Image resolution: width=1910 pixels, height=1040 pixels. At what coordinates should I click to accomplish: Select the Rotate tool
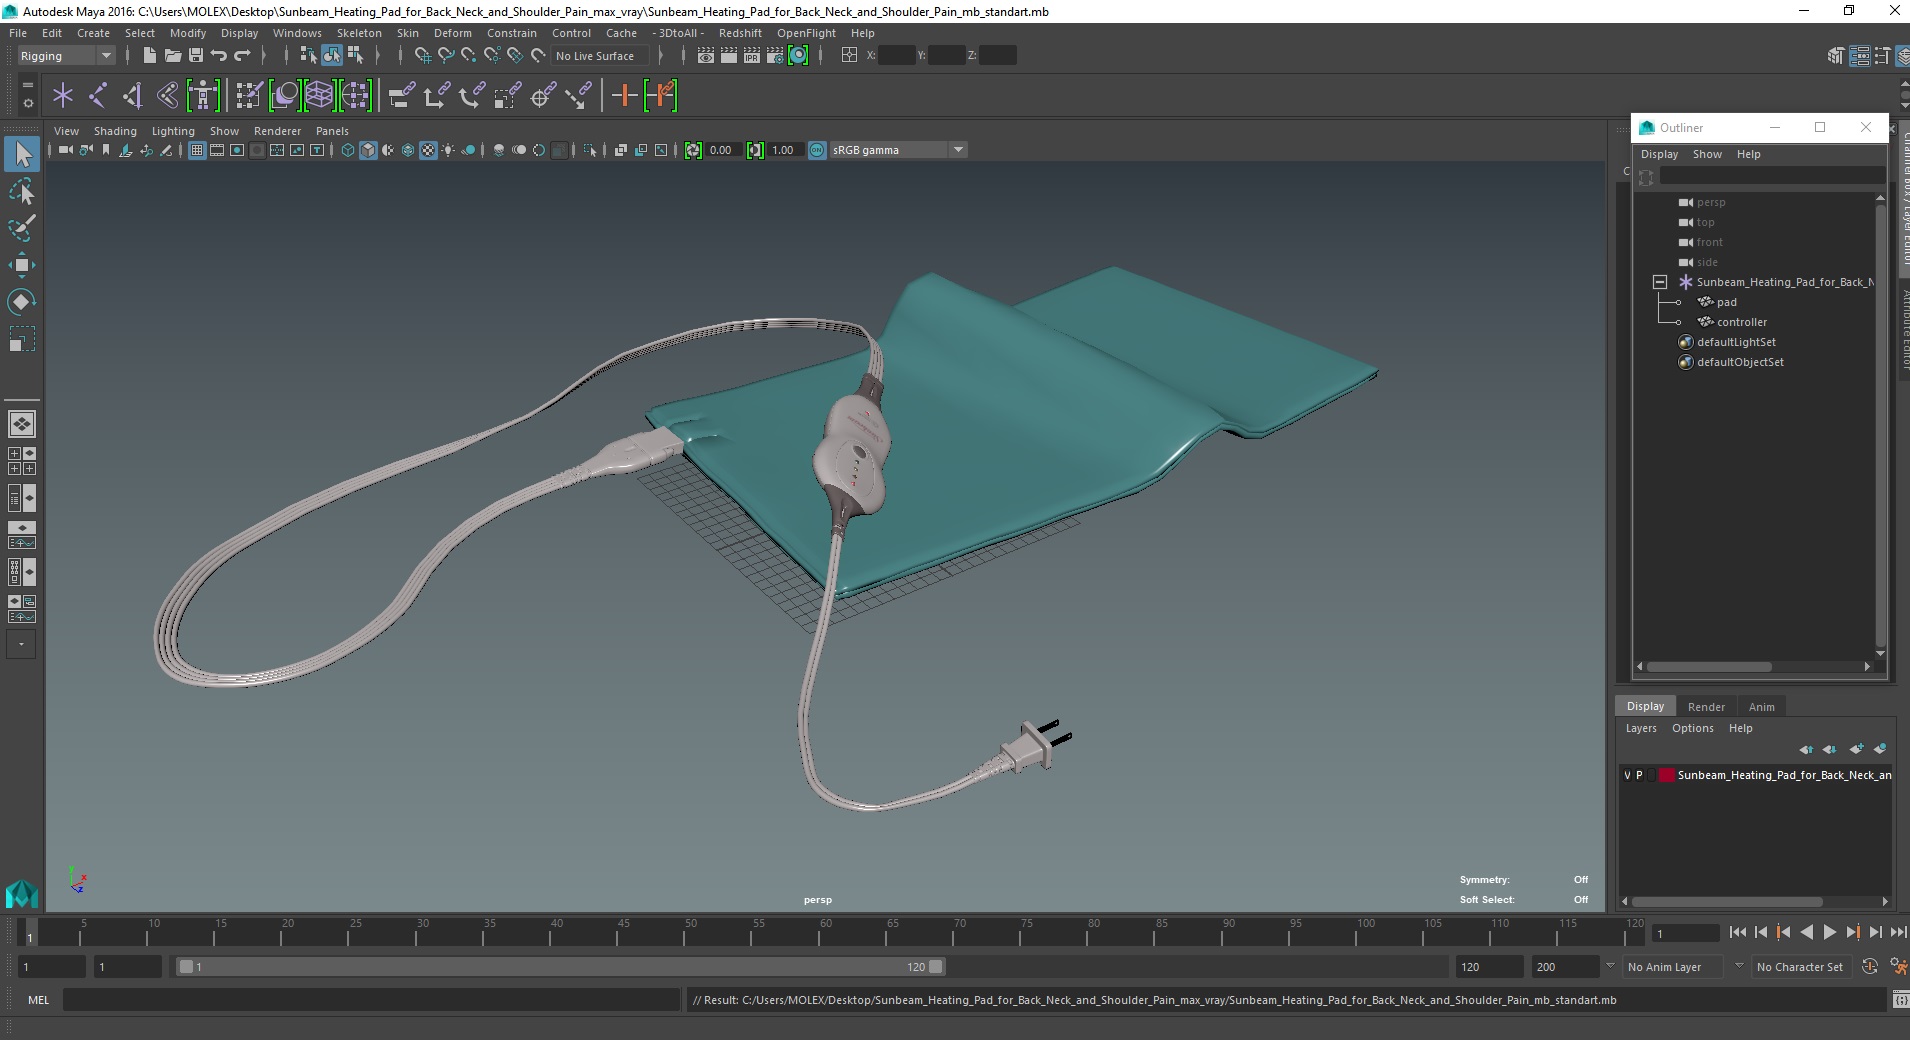pos(22,302)
